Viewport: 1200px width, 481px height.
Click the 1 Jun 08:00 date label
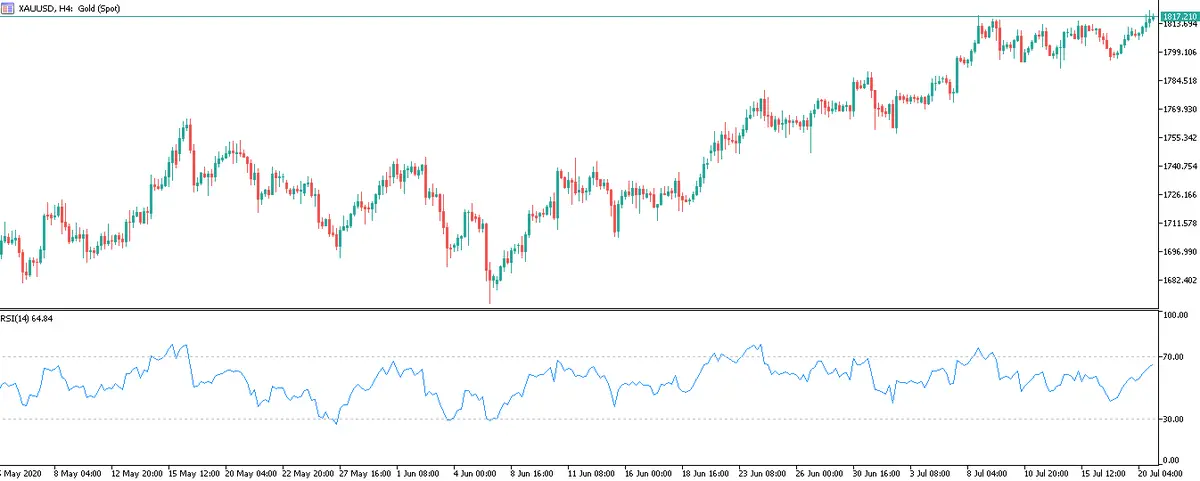click(x=417, y=471)
